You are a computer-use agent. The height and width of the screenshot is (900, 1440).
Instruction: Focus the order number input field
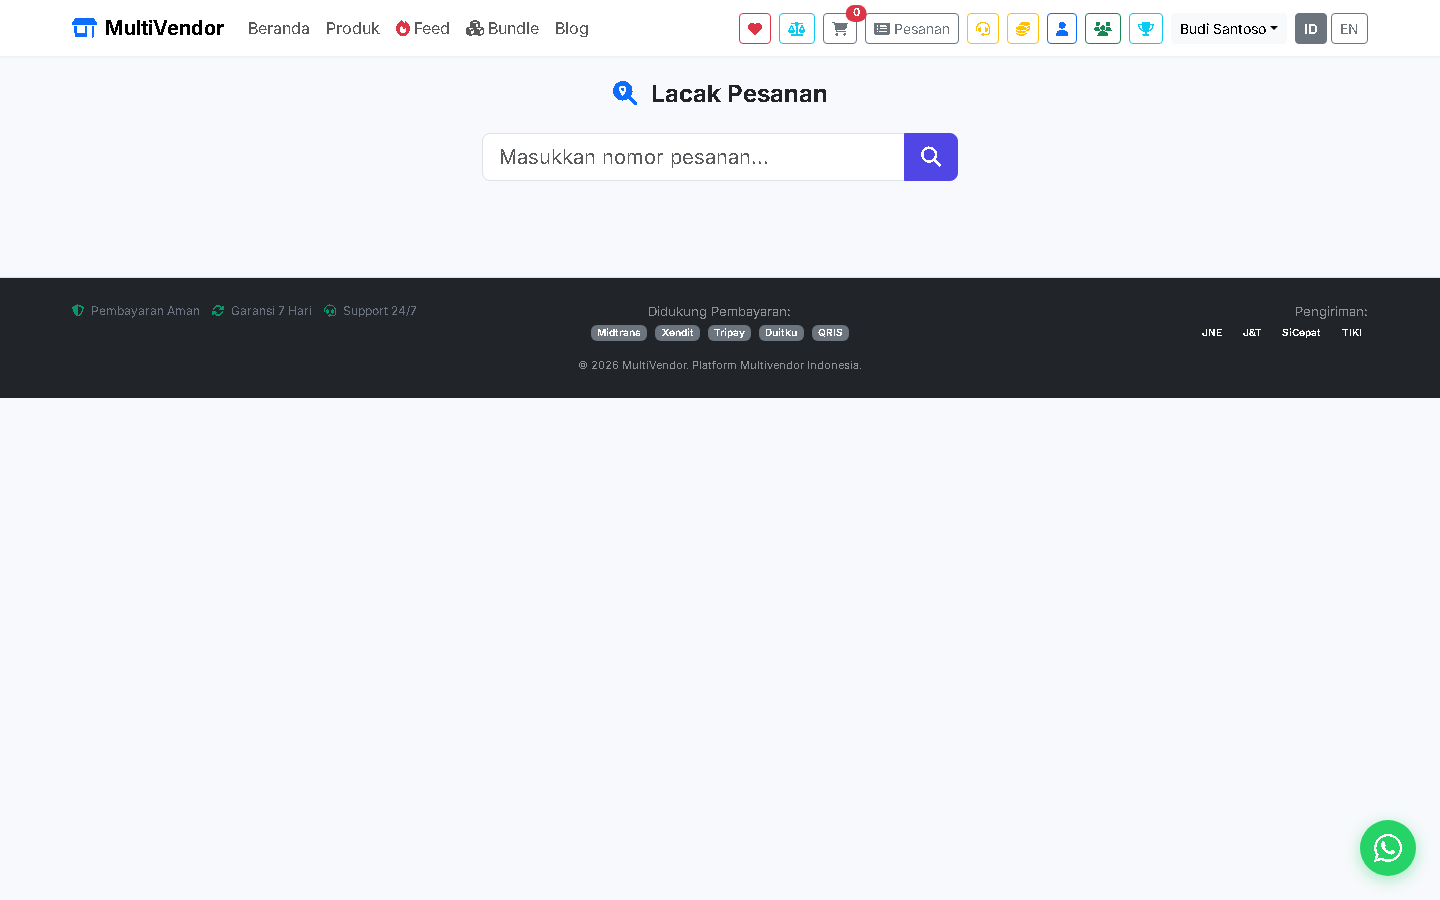[693, 157]
